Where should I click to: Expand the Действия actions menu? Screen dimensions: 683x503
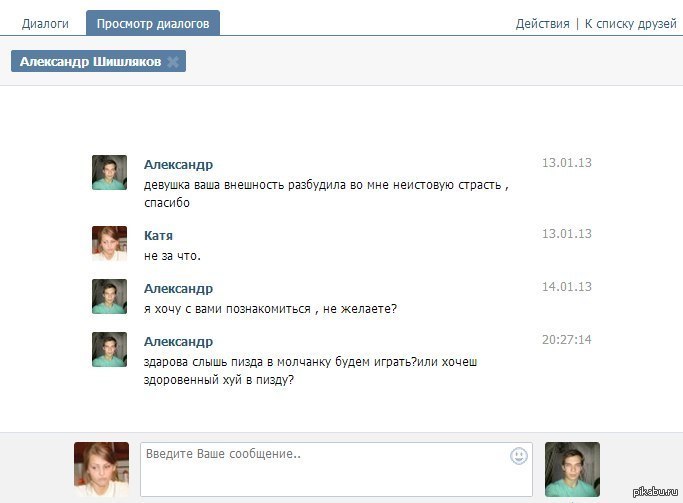coord(542,24)
